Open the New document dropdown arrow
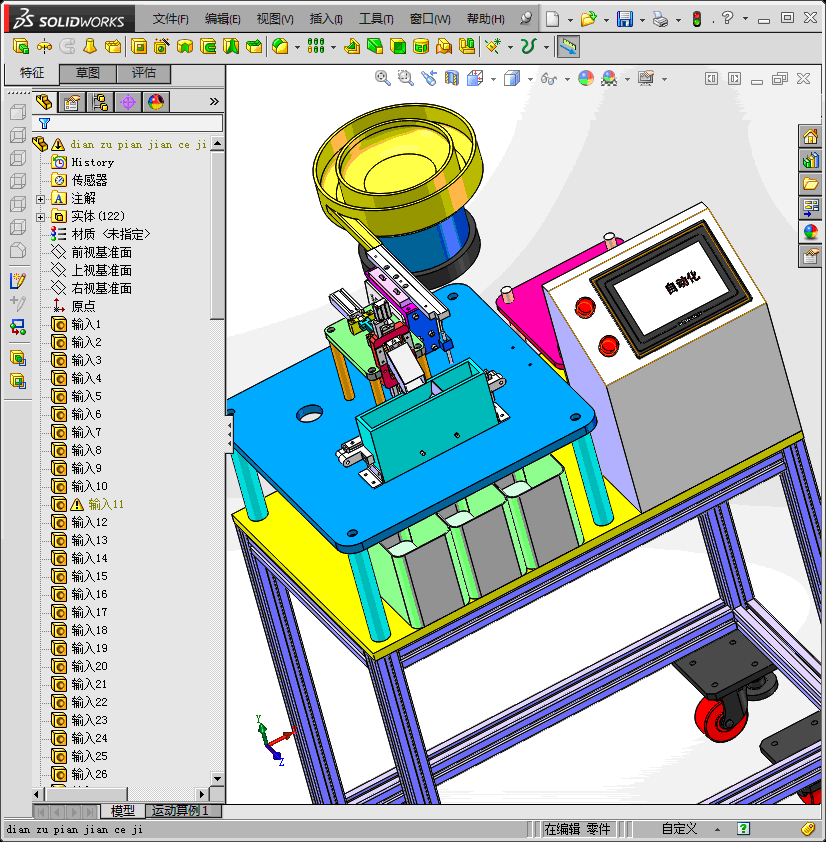Screen dimensions: 826x842 click(x=570, y=20)
